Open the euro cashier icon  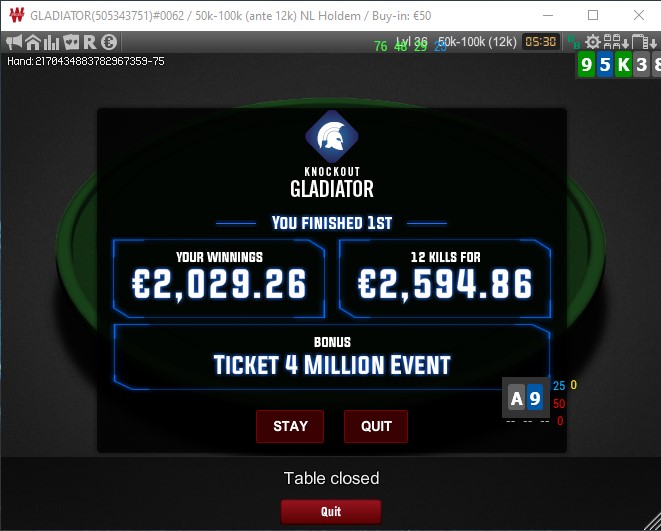point(109,42)
